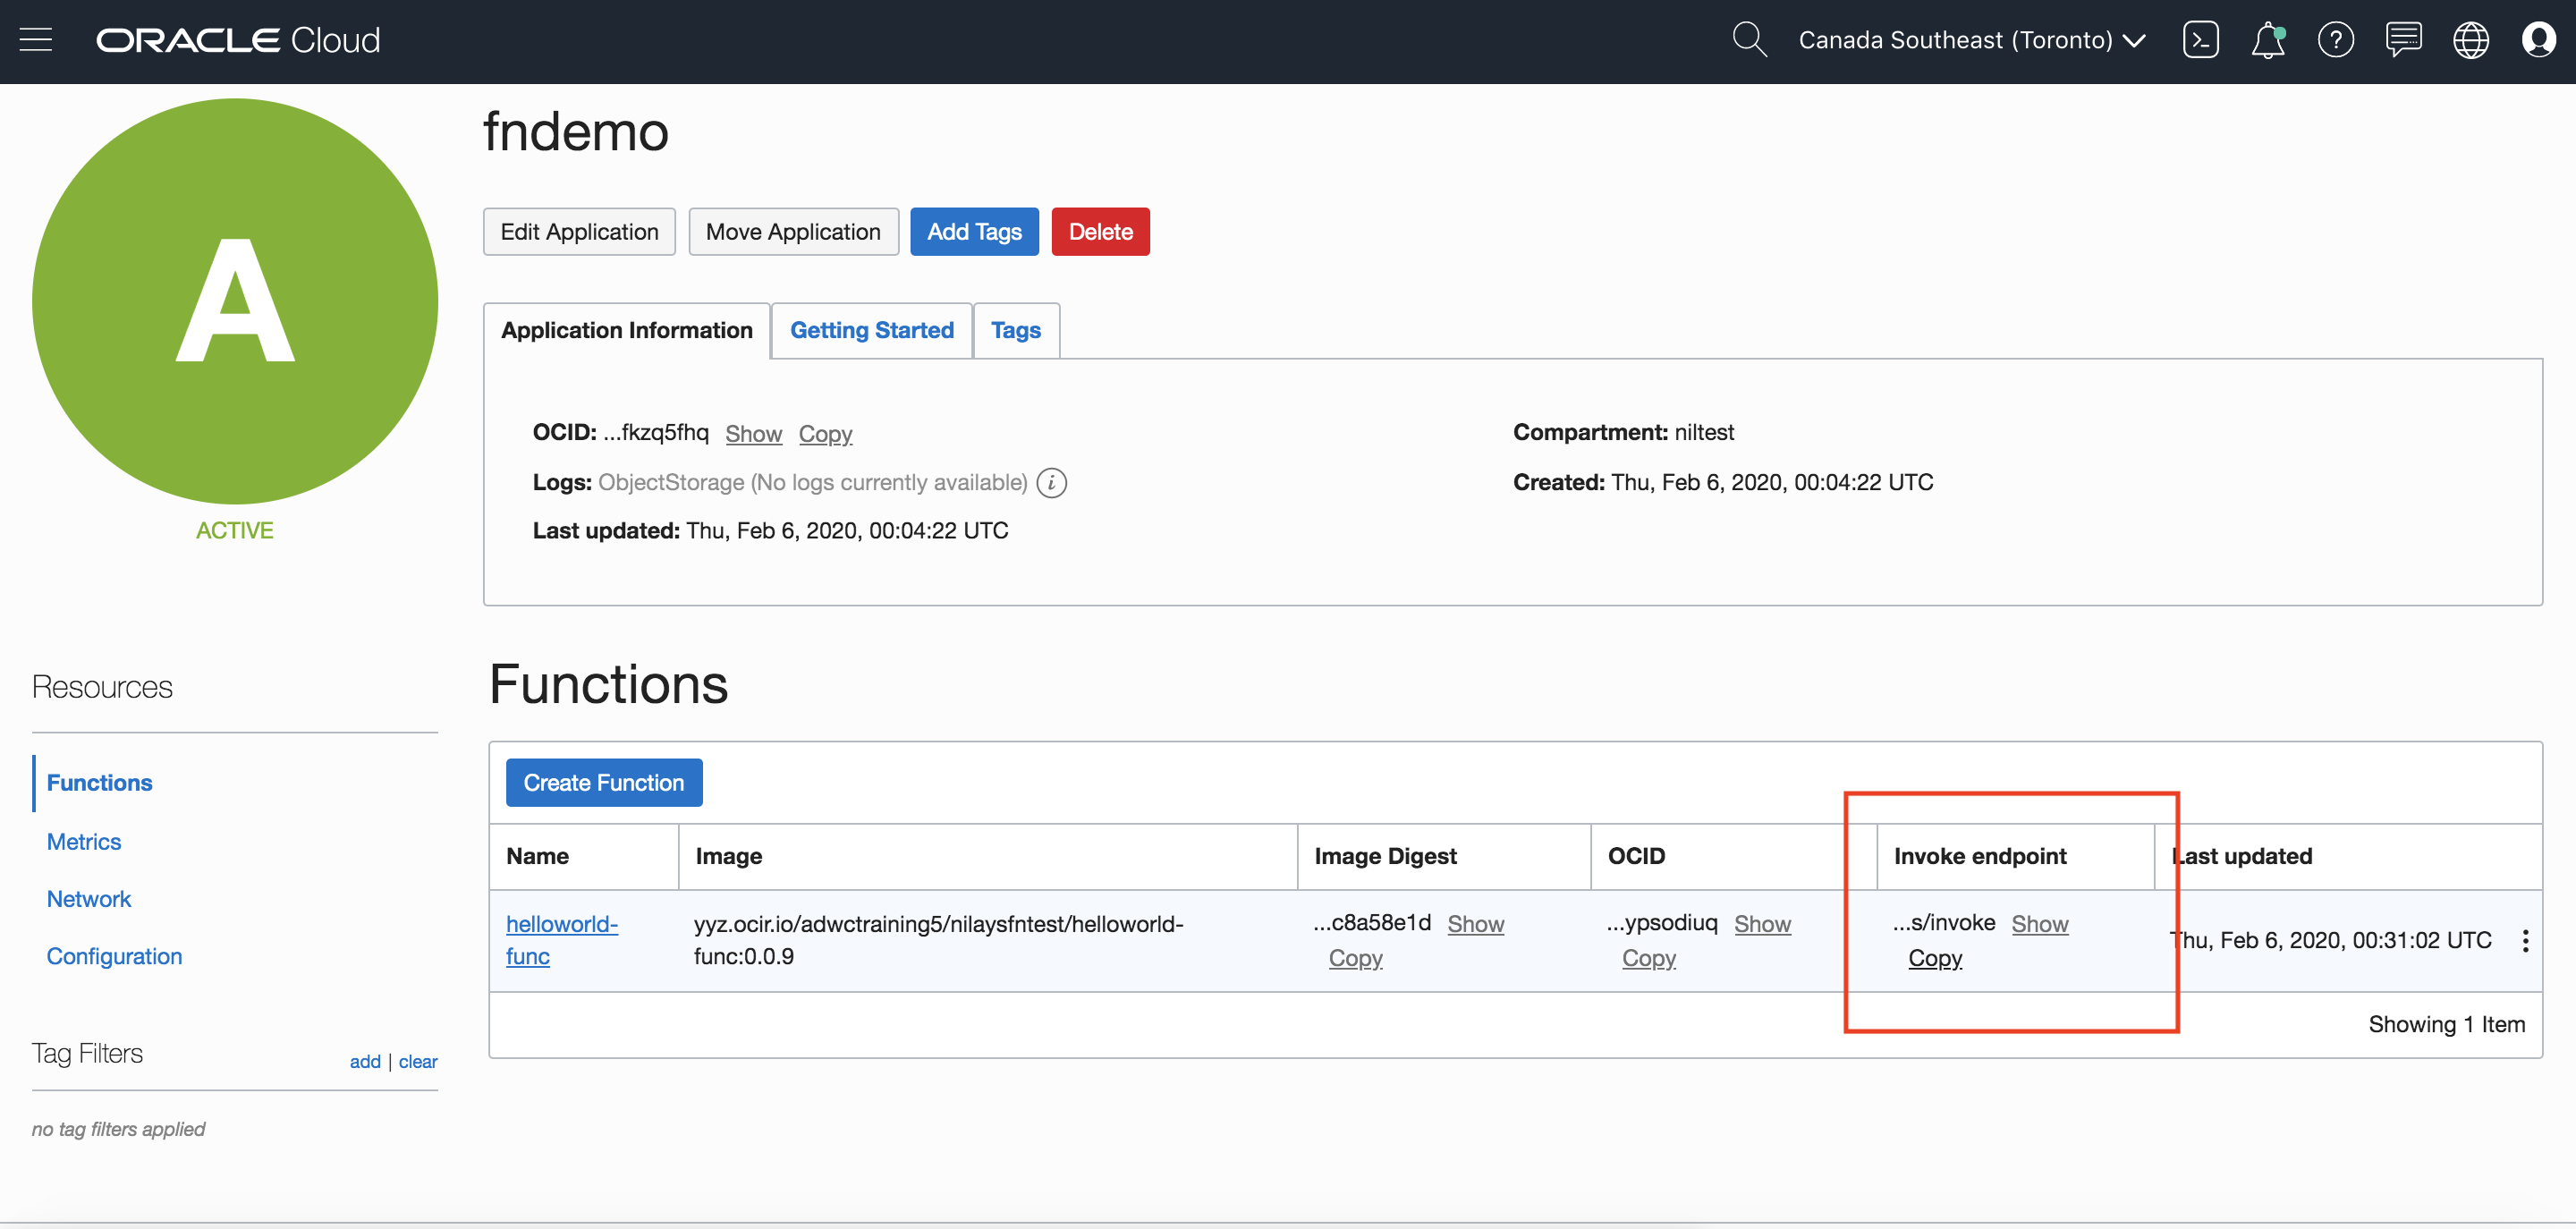
Task: Open the chat feedback icon
Action: tap(2403, 40)
